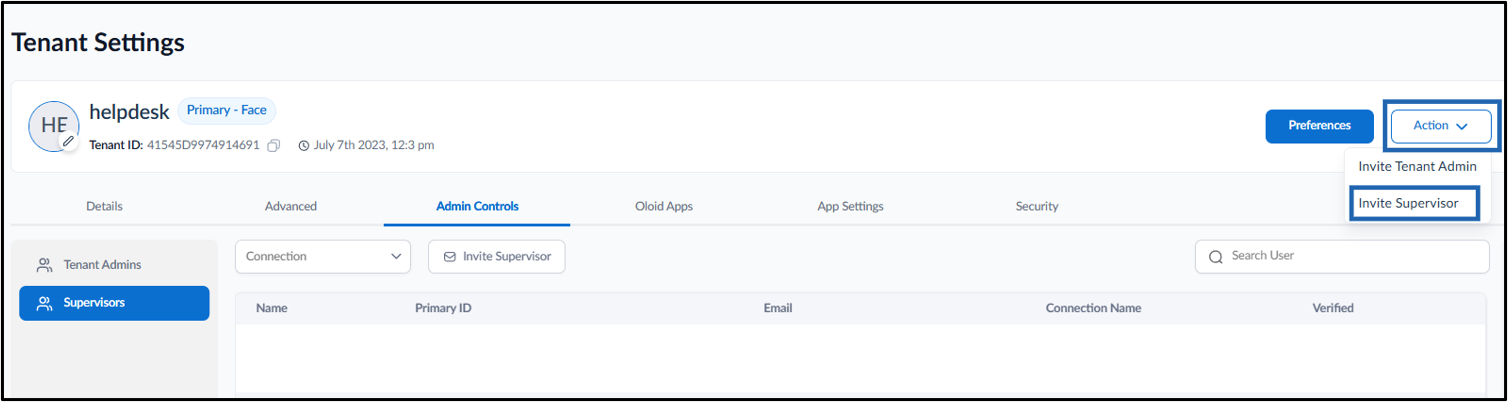Expand the Connection combo box
1508x402 pixels.
[x=323, y=256]
